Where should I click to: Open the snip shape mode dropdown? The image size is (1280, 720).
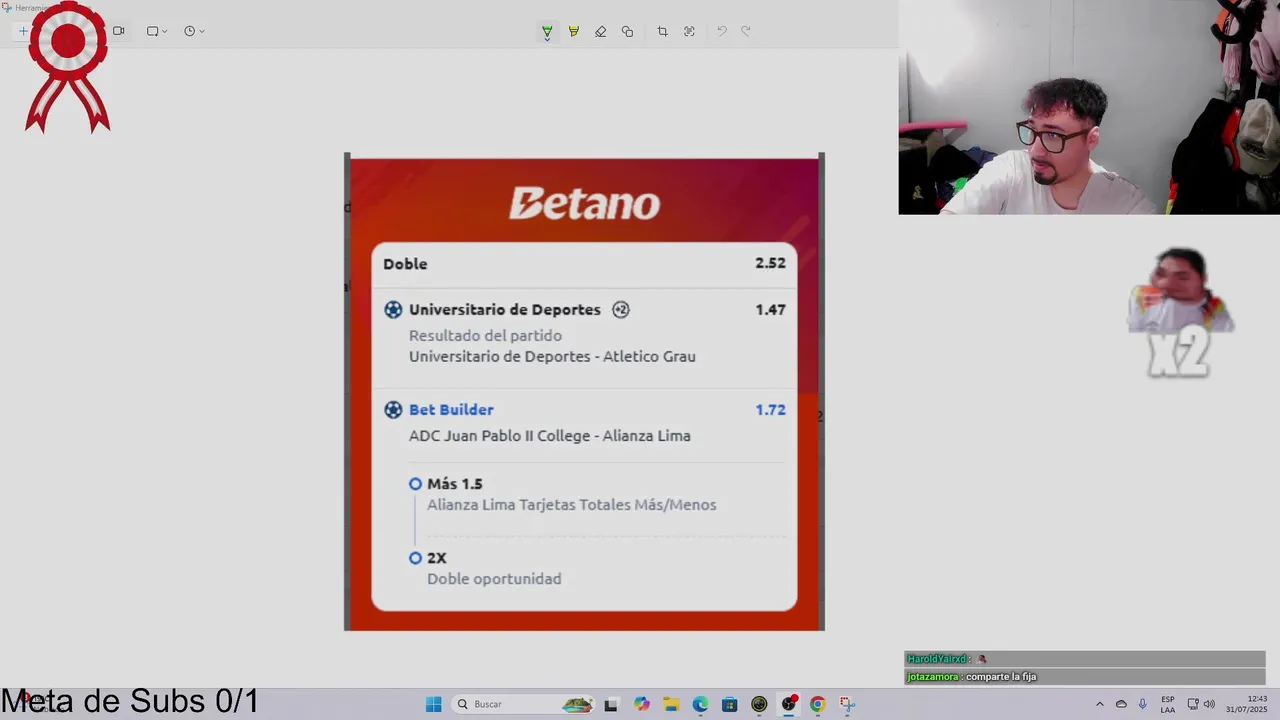157,31
